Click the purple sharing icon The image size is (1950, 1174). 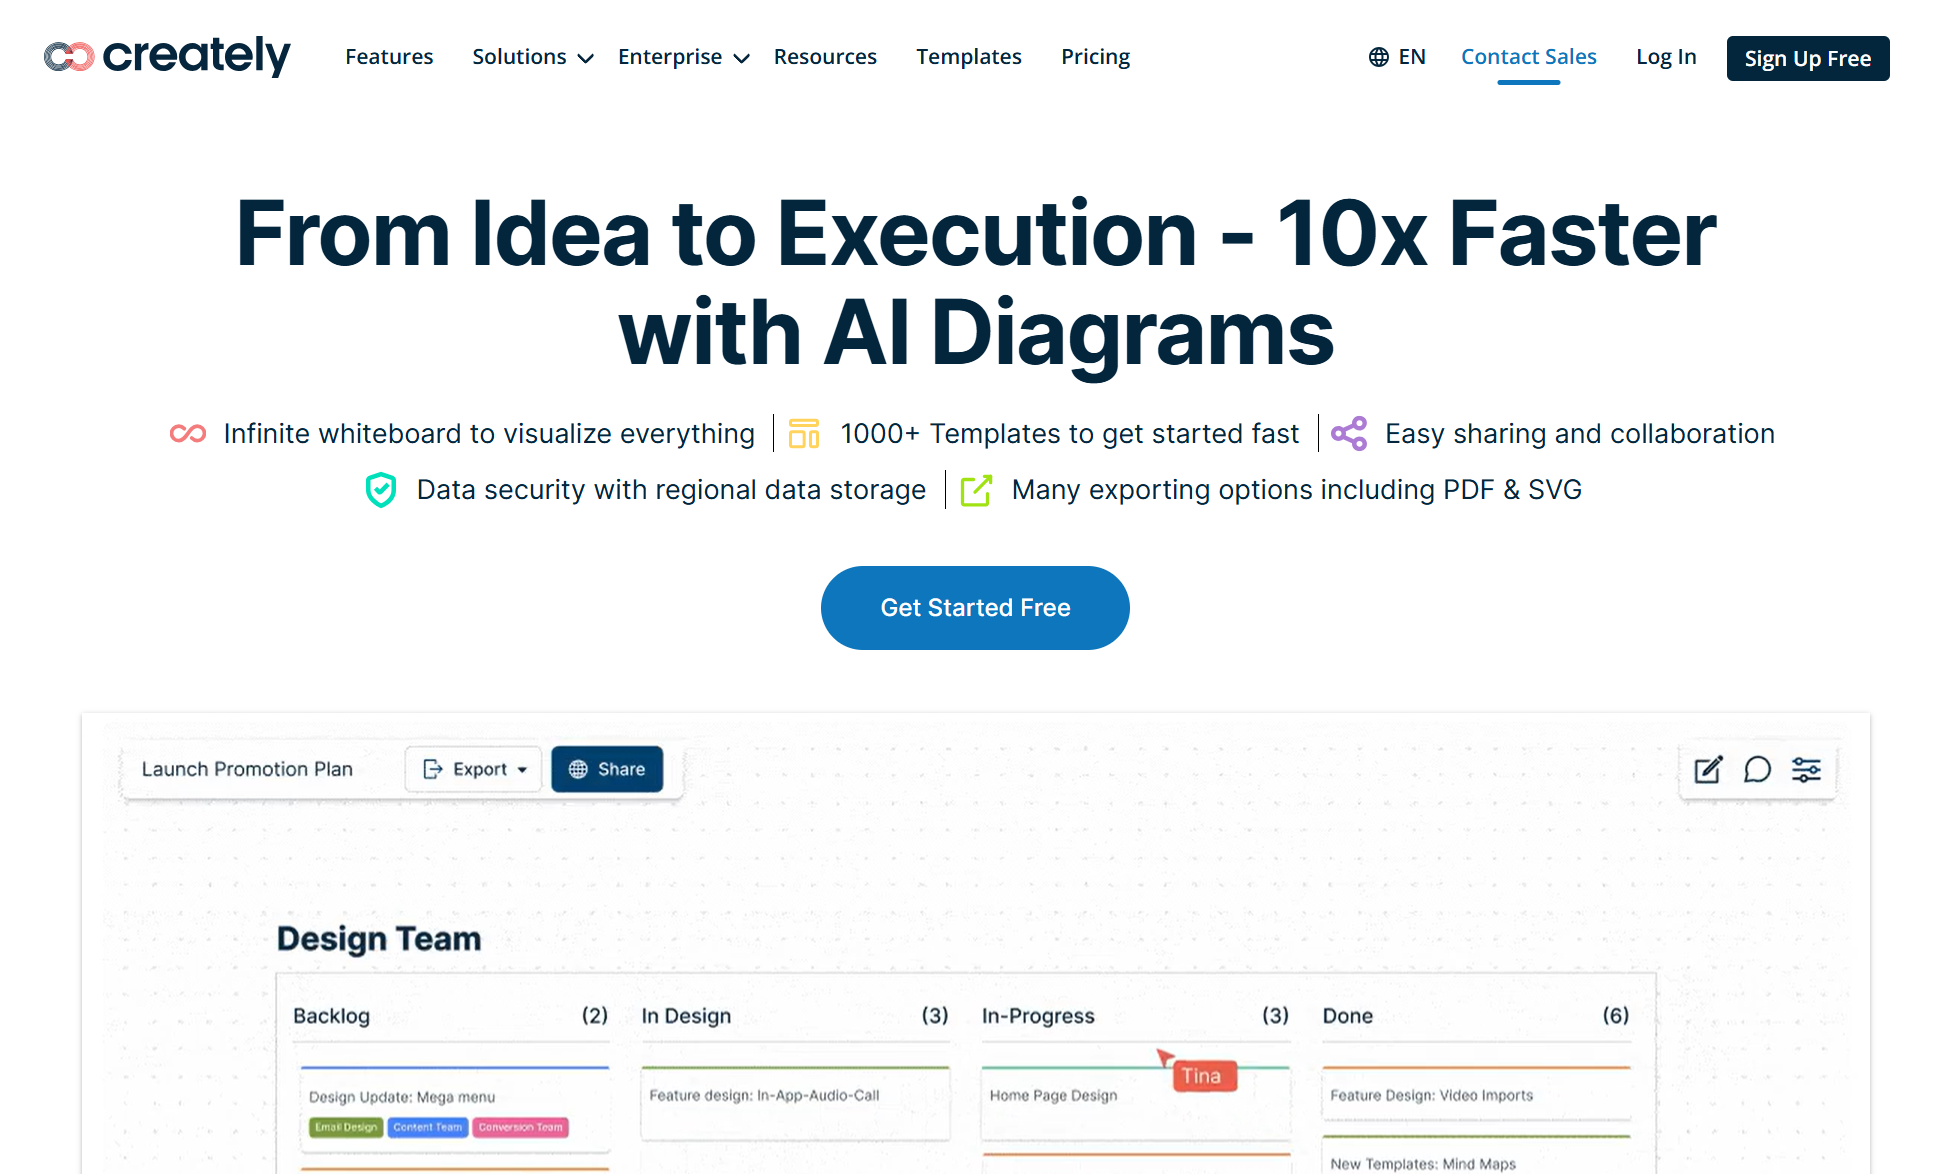coord(1349,433)
